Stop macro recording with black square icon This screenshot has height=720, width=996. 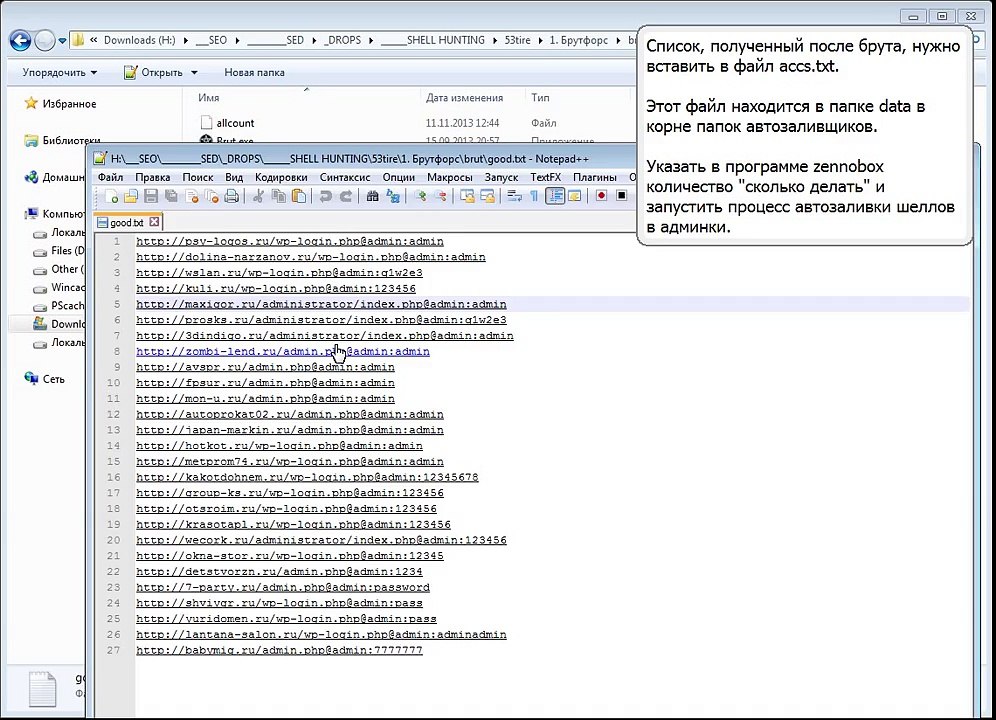621,196
